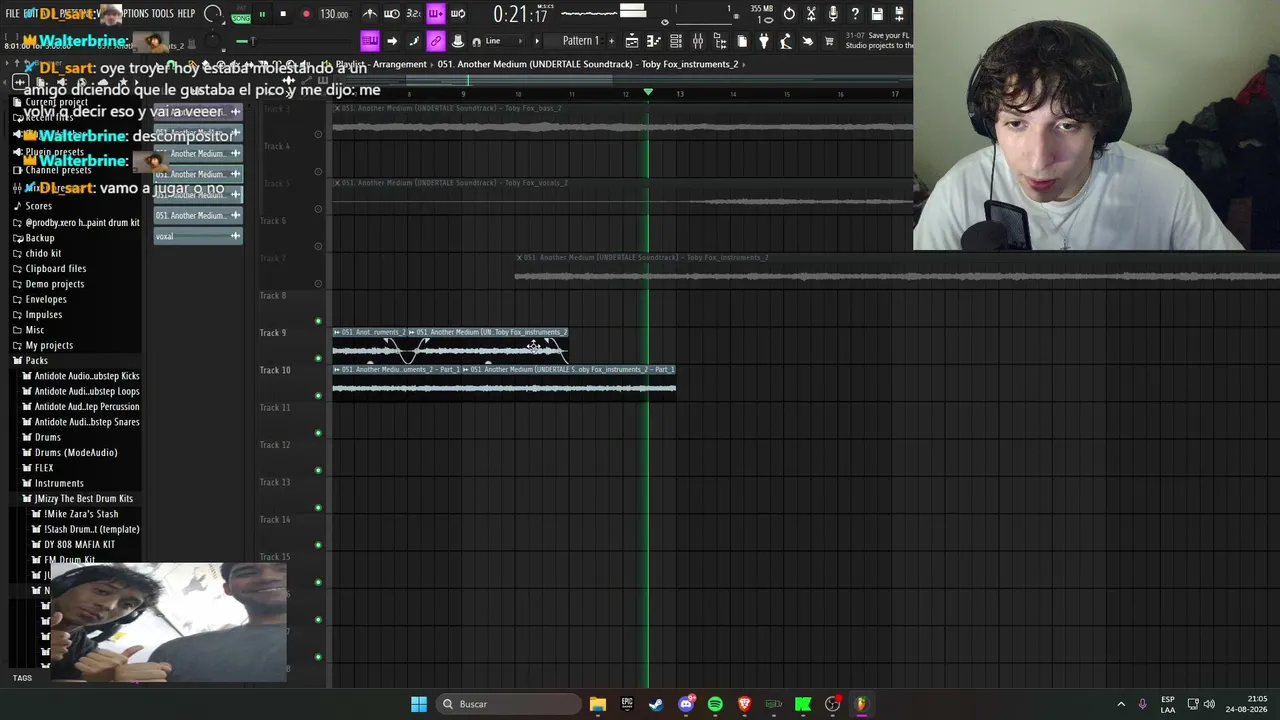Click the red record button
Image resolution: width=1280 pixels, height=720 pixels.
pyautogui.click(x=306, y=14)
